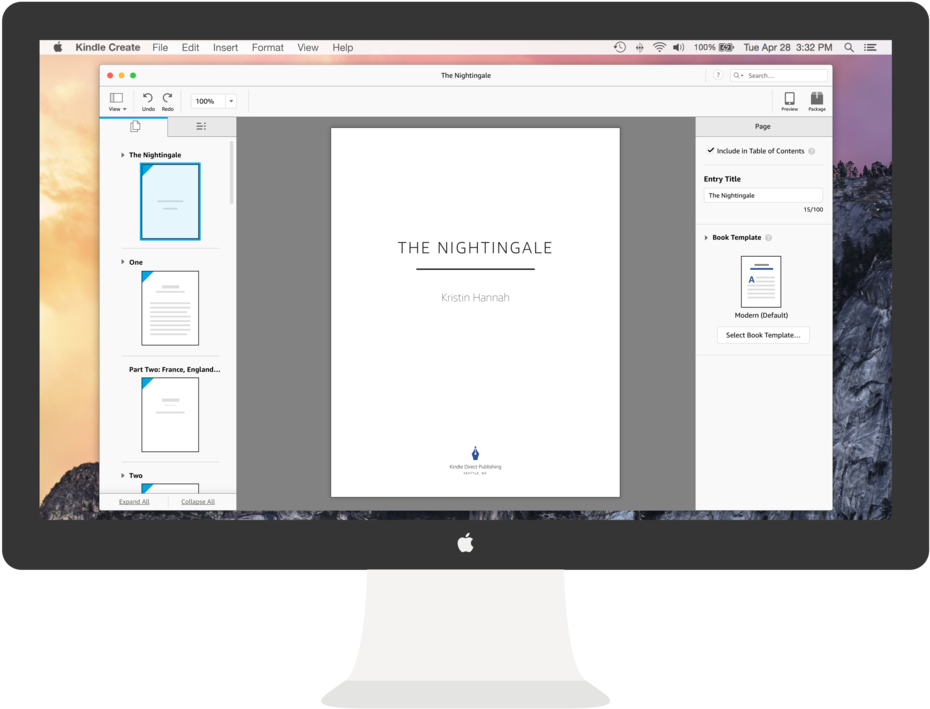Open the Edit menu
Viewport: 930px width, 709px height.
pos(190,47)
